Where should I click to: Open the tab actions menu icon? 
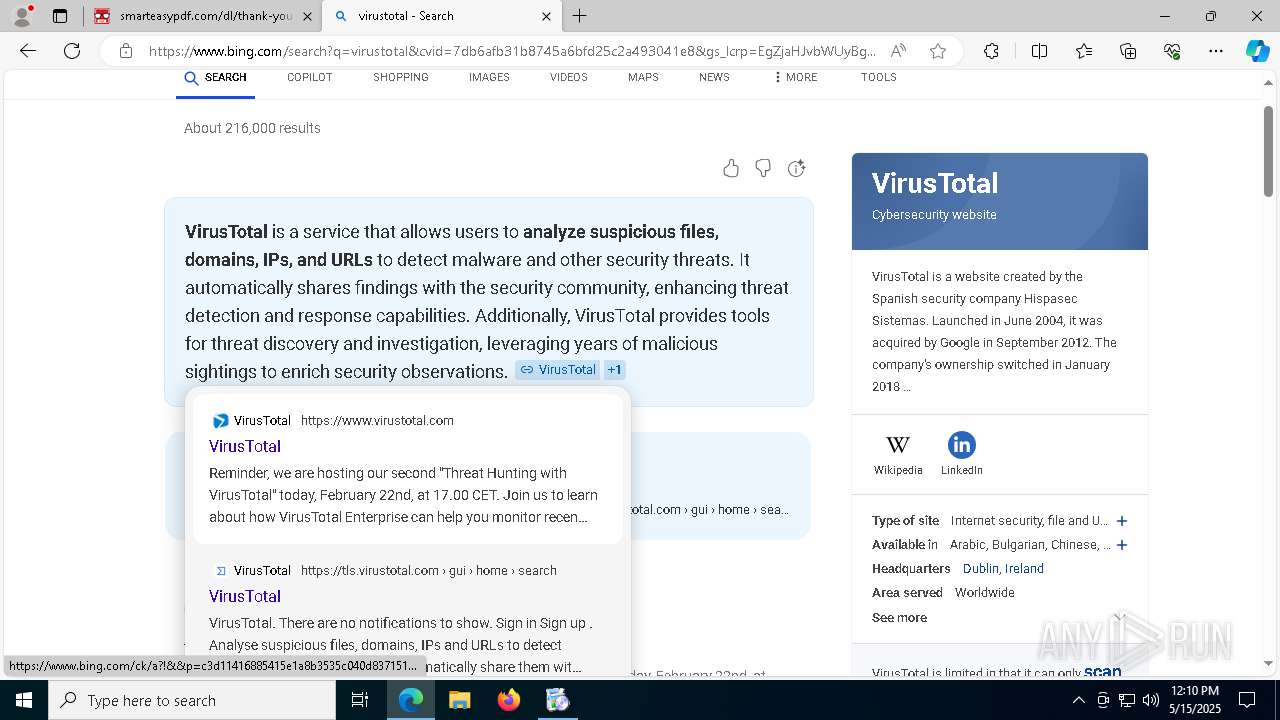click(x=60, y=16)
